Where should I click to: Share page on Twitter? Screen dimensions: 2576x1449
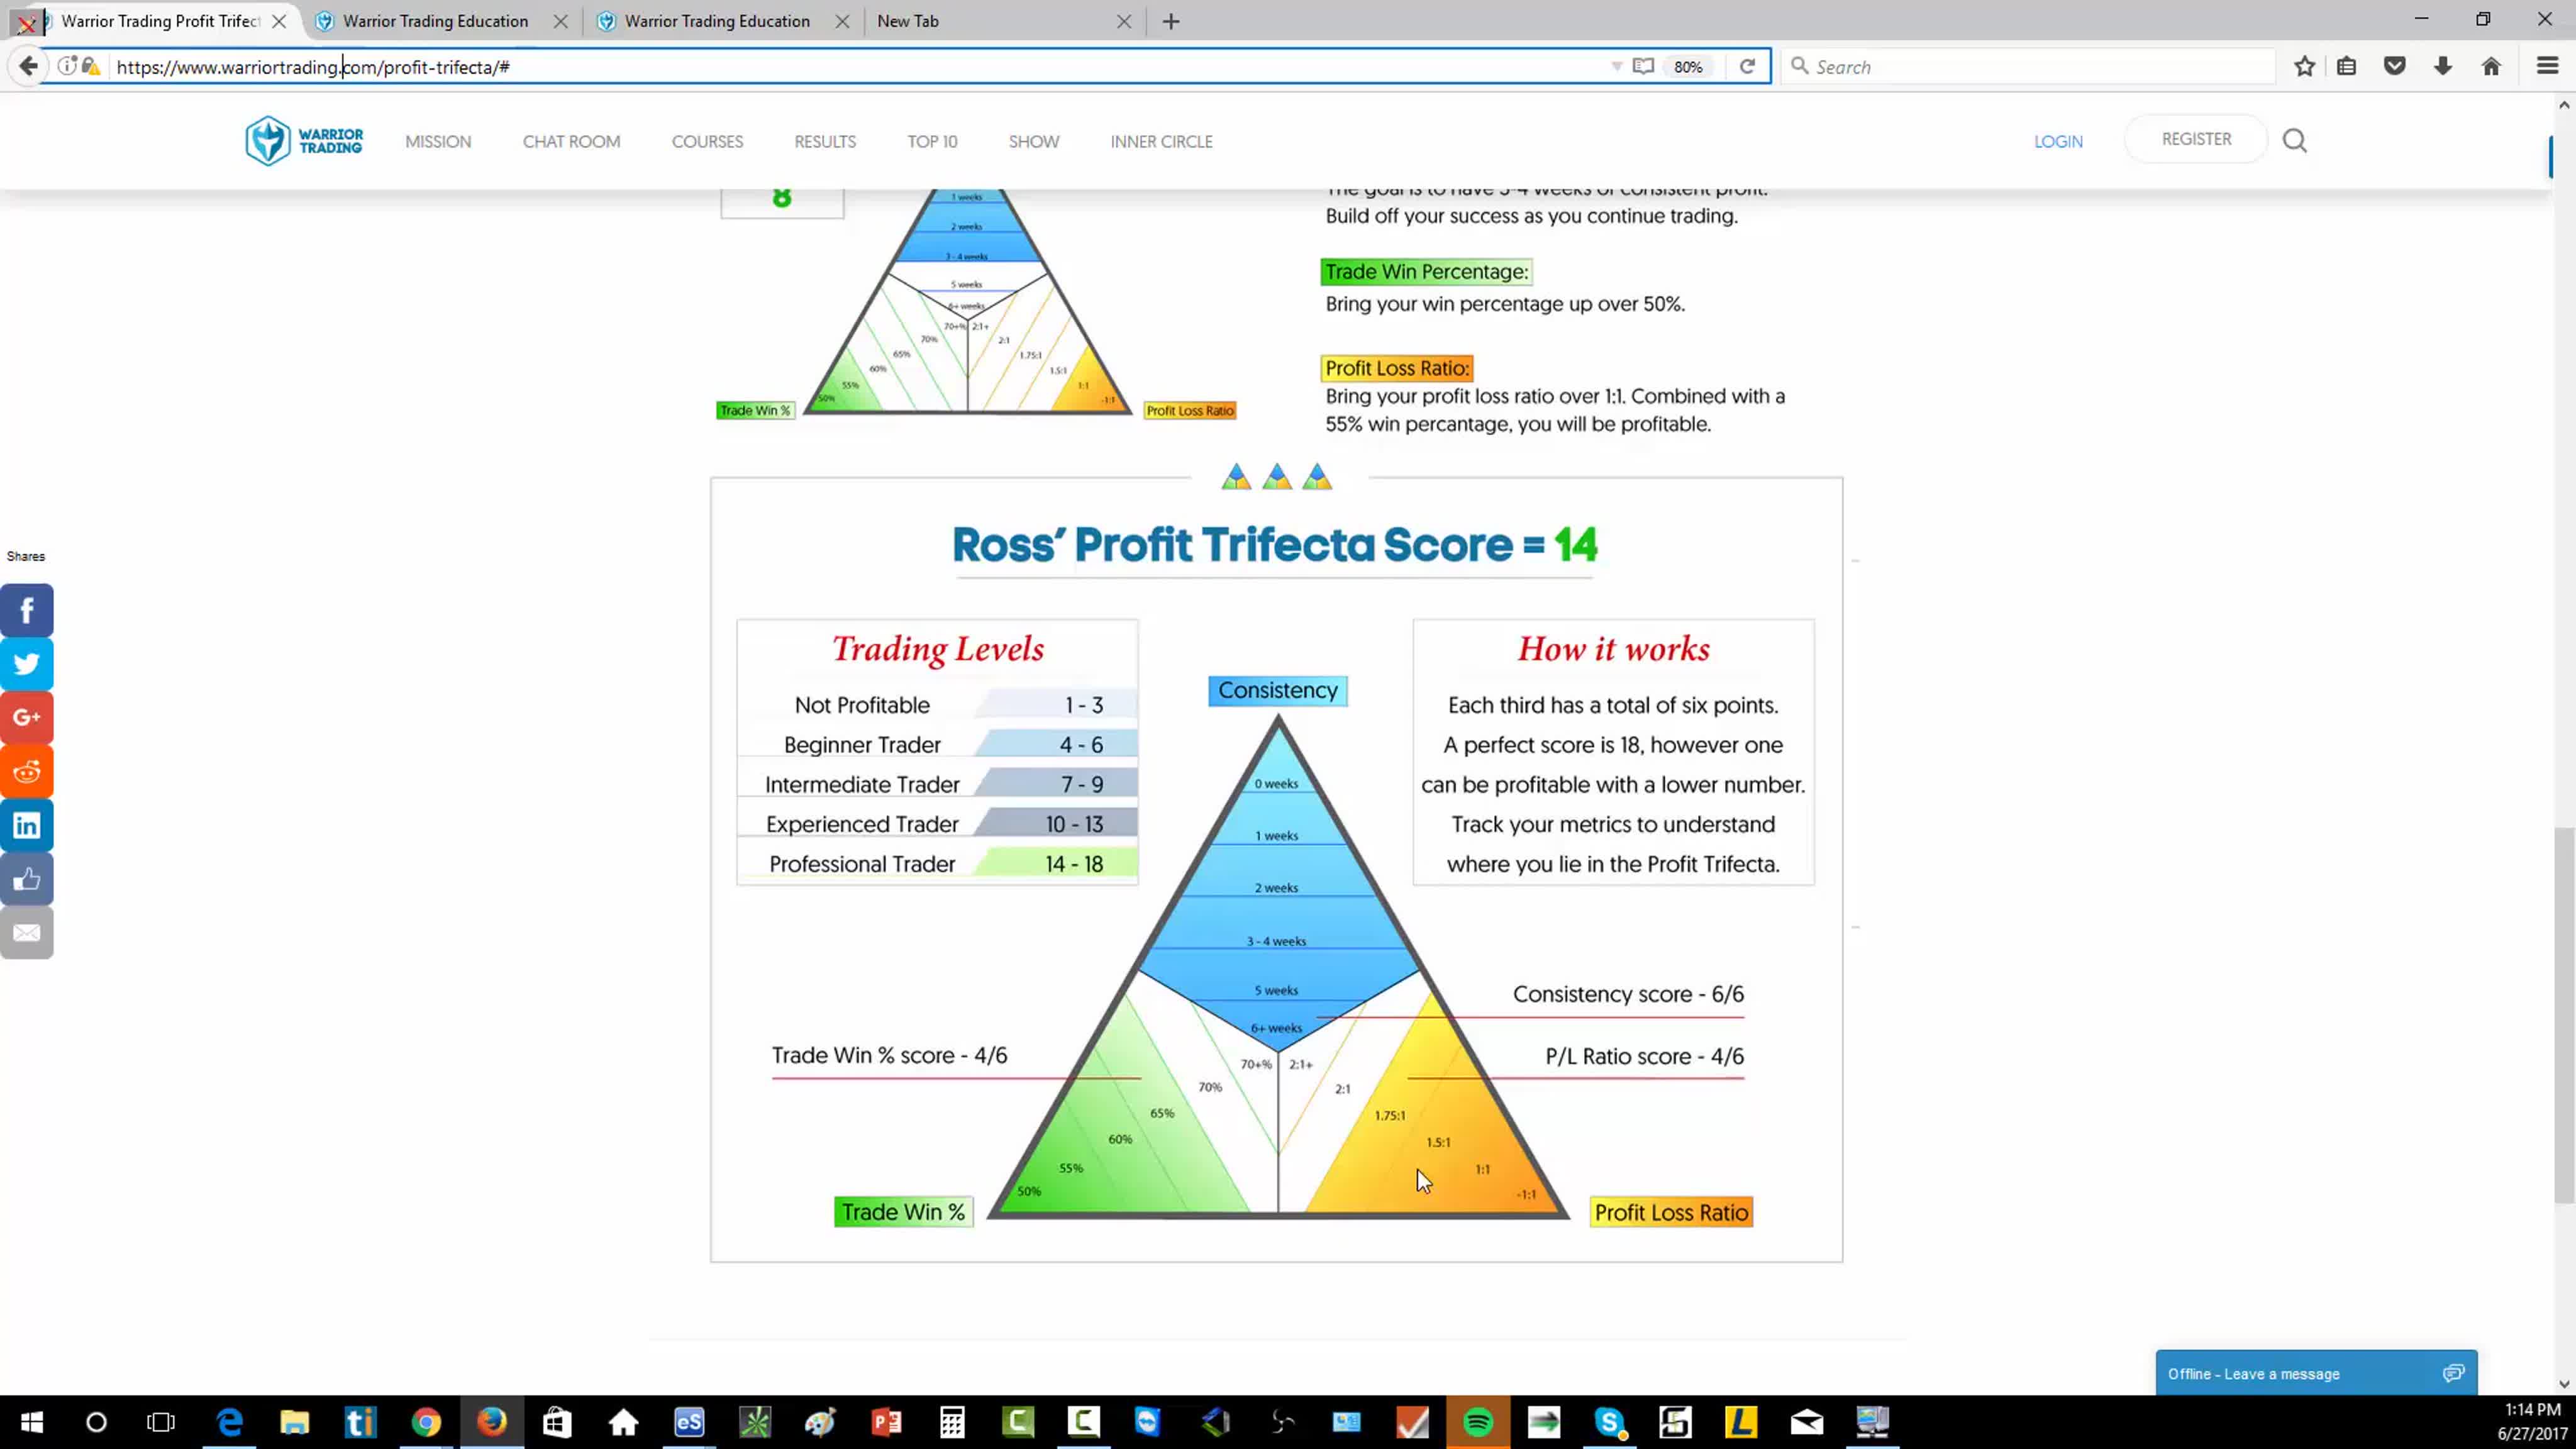tap(27, 664)
